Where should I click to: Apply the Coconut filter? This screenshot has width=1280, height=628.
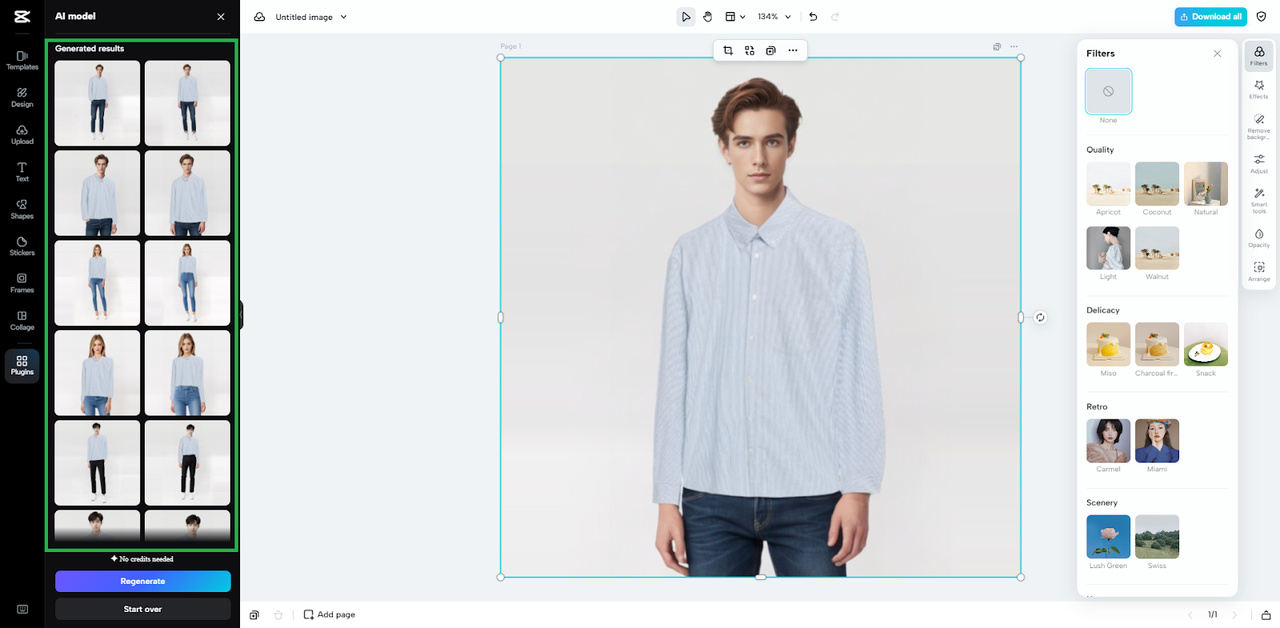(x=1157, y=184)
